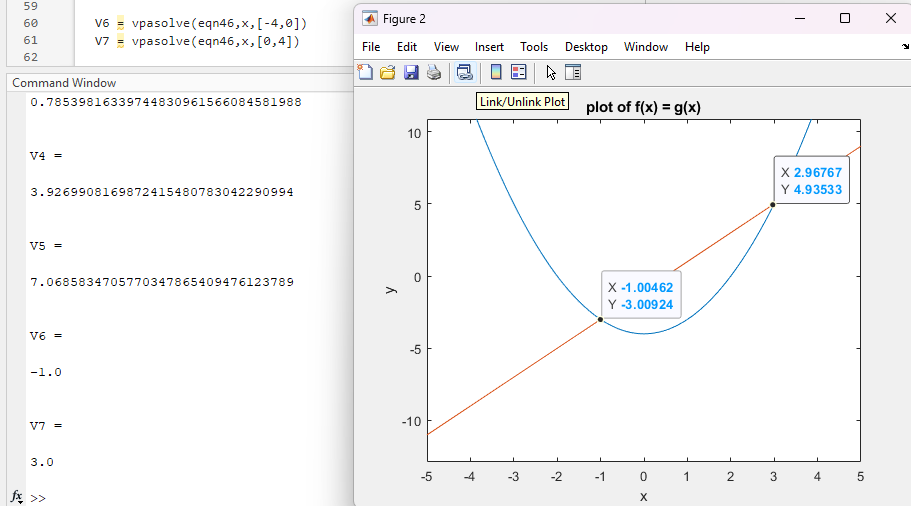Expand the Insert menu
The width and height of the screenshot is (911, 506).
click(x=490, y=47)
